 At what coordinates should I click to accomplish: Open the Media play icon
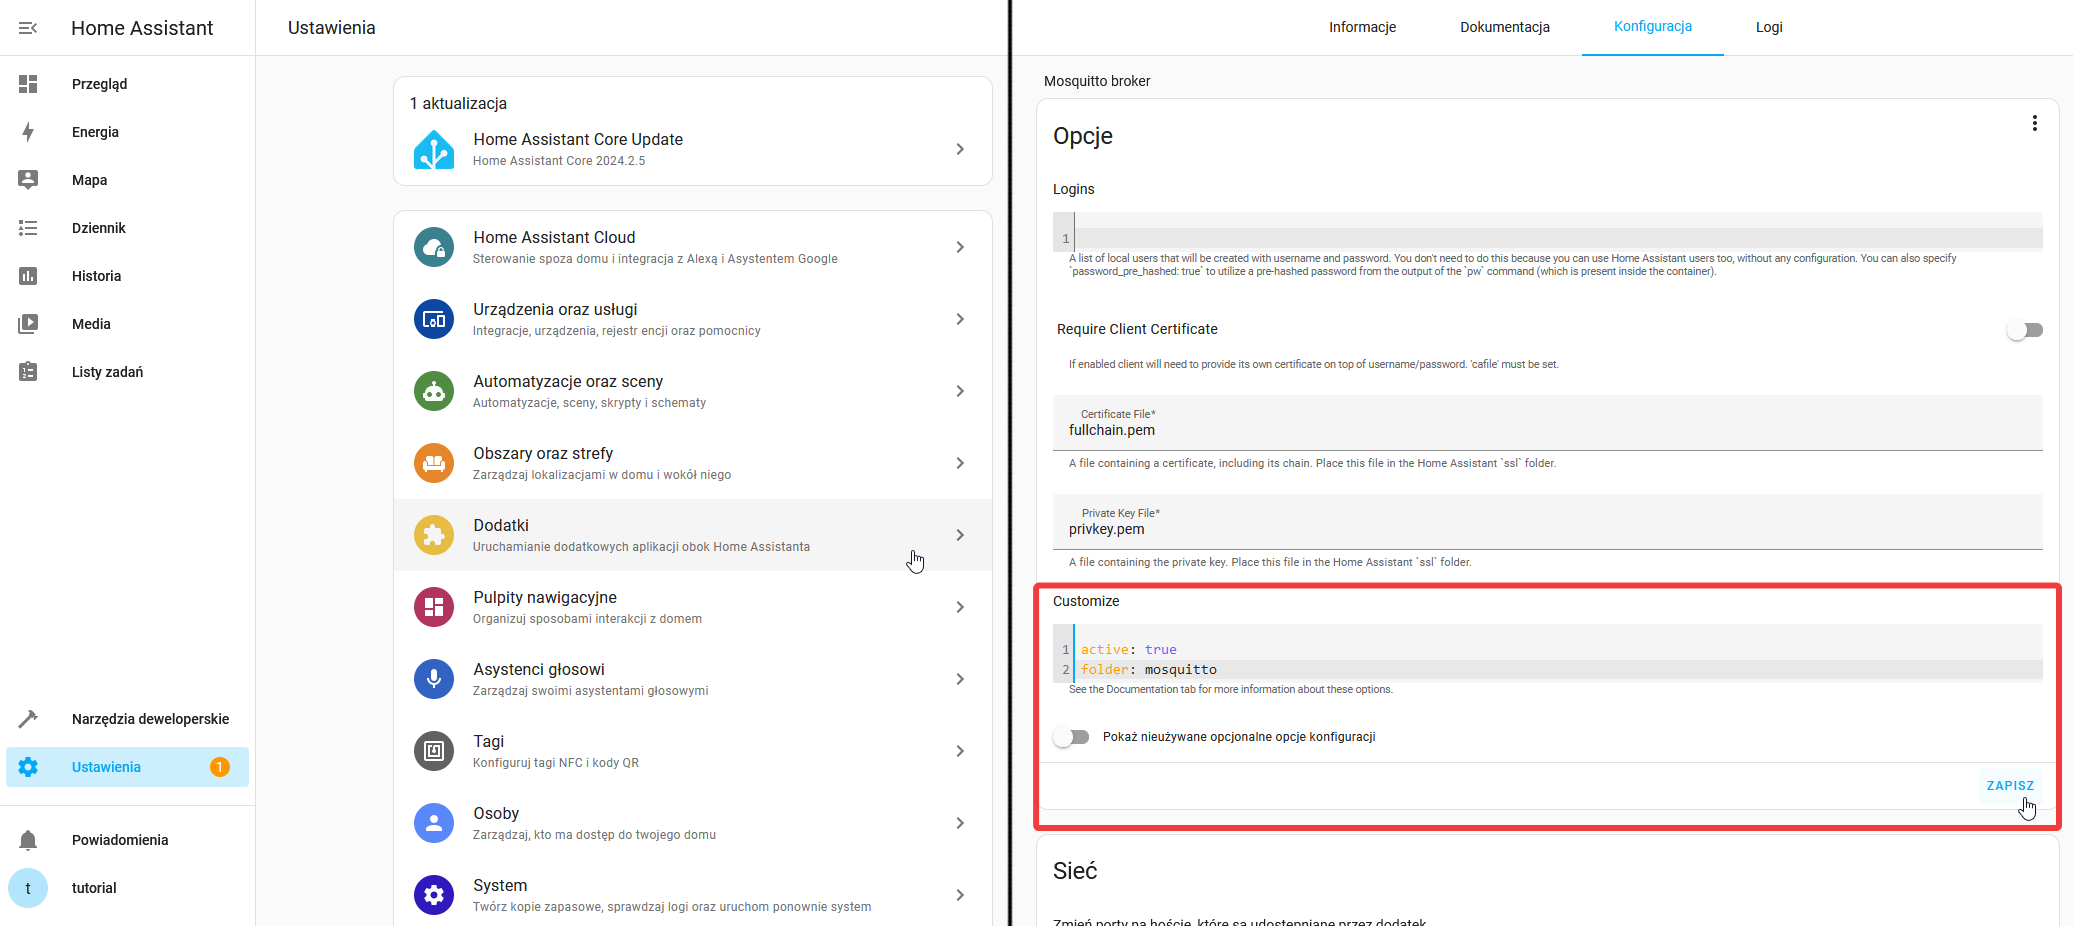click(28, 324)
